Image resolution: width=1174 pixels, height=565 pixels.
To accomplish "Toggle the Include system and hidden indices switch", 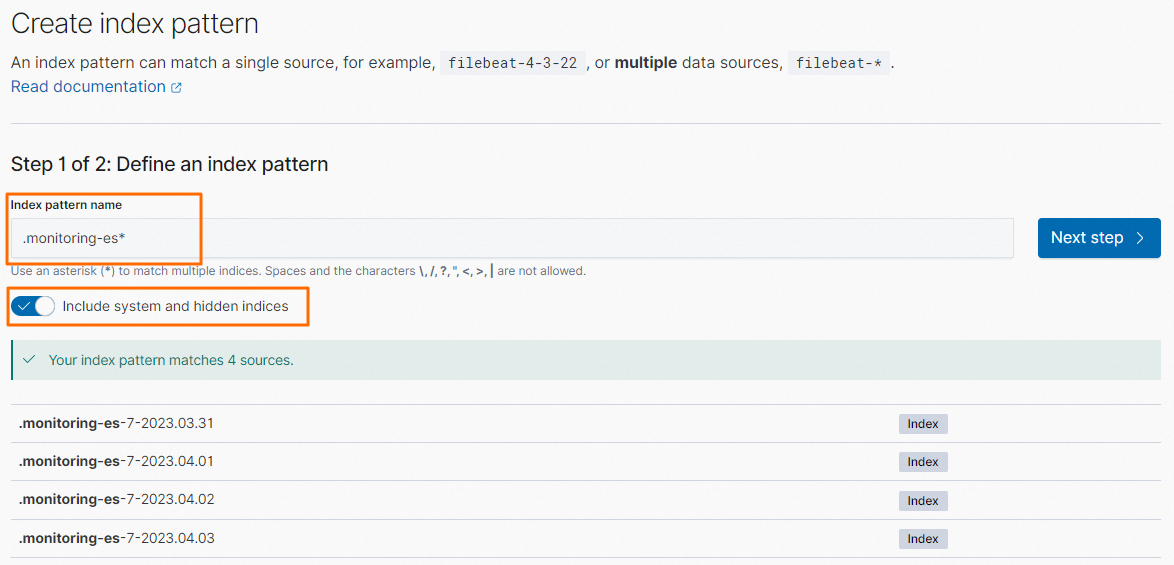I will point(34,307).
